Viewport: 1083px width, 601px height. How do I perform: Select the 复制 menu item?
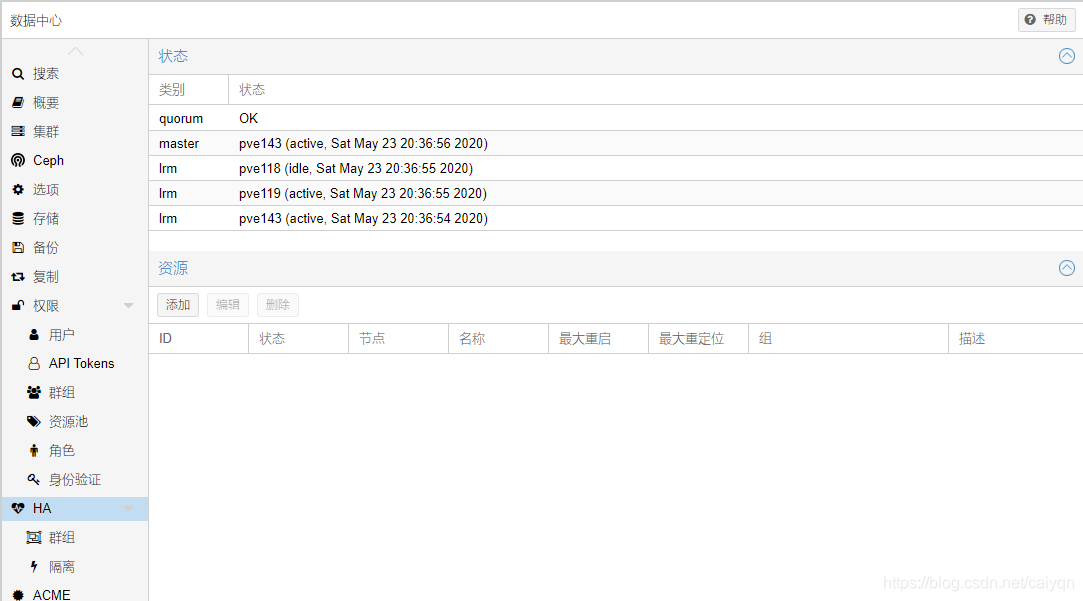75,276
